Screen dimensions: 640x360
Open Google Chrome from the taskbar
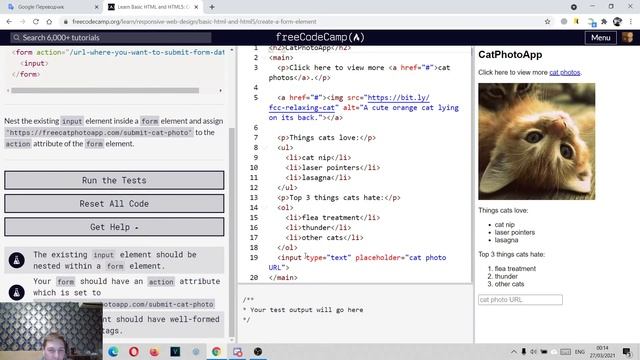216,351
